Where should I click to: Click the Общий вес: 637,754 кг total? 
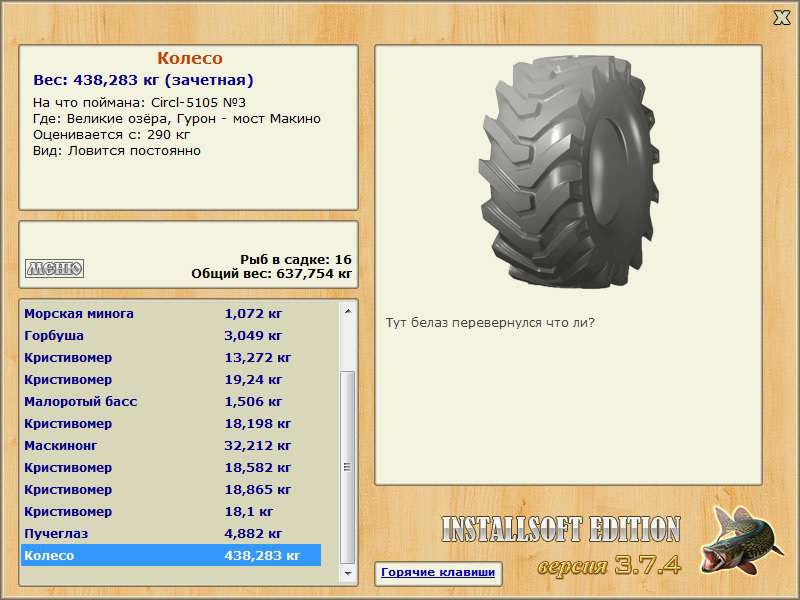point(271,274)
